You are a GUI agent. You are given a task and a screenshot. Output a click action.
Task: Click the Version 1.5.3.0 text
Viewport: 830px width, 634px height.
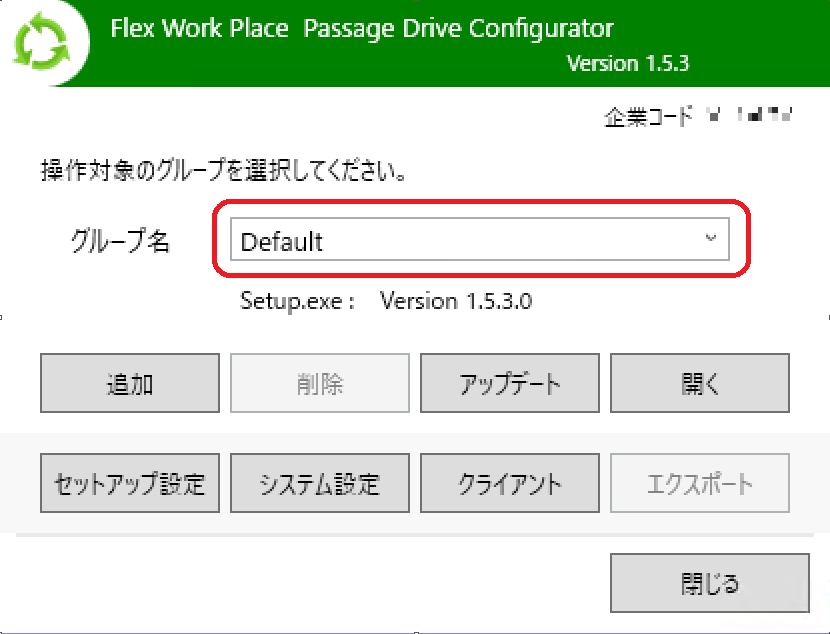coord(456,301)
